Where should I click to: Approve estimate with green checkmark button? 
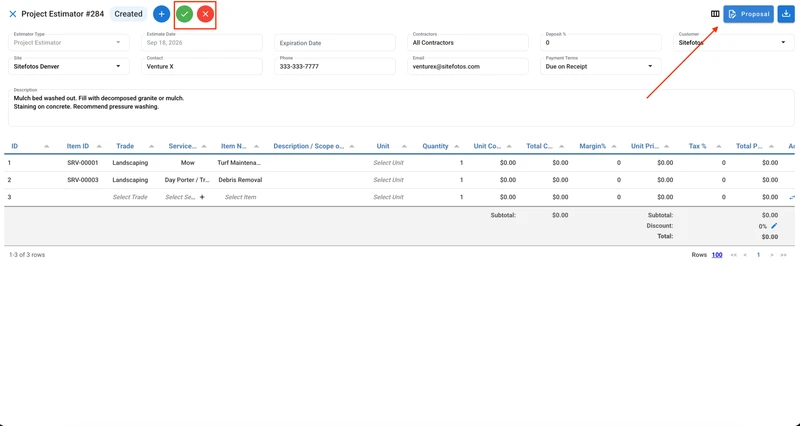184,14
